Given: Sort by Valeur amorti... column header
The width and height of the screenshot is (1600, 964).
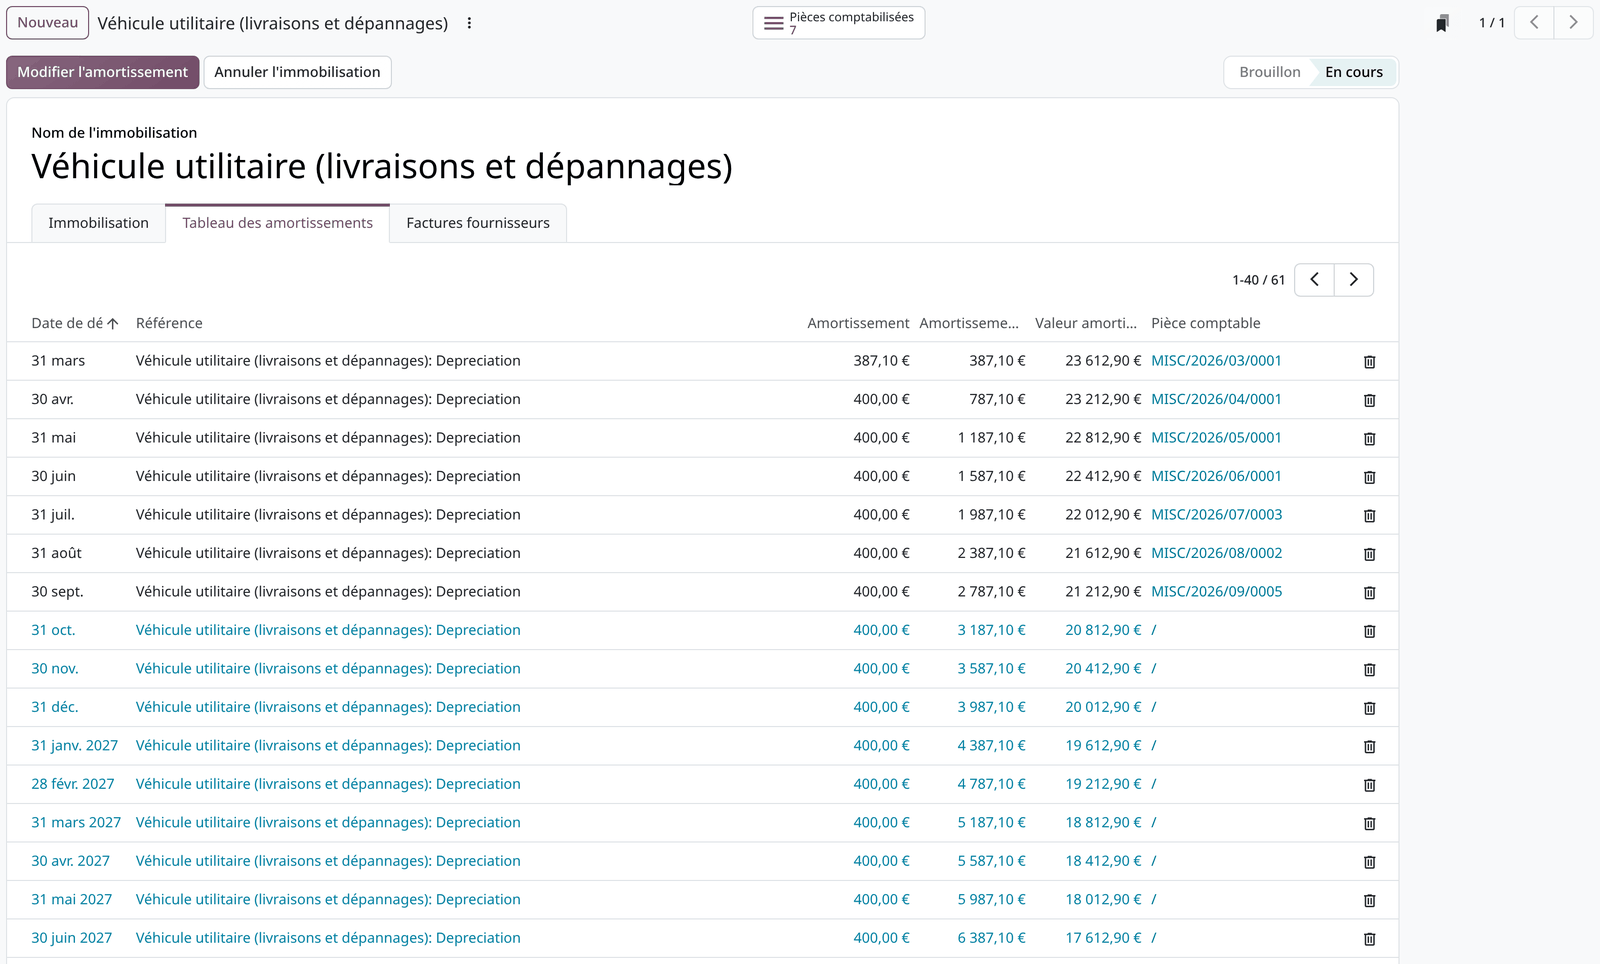Looking at the screenshot, I should tap(1086, 323).
